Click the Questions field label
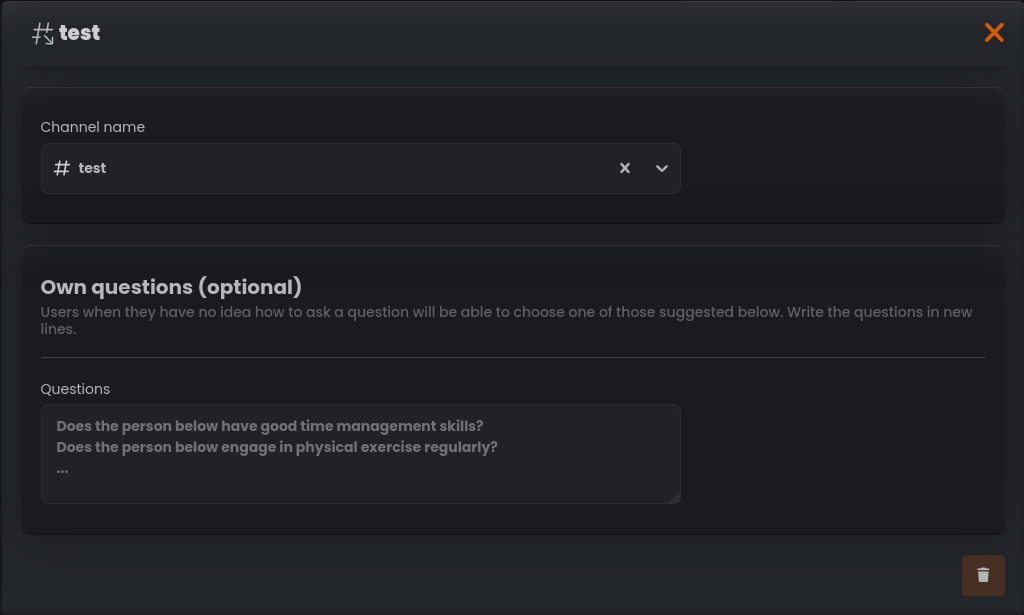 click(x=75, y=389)
